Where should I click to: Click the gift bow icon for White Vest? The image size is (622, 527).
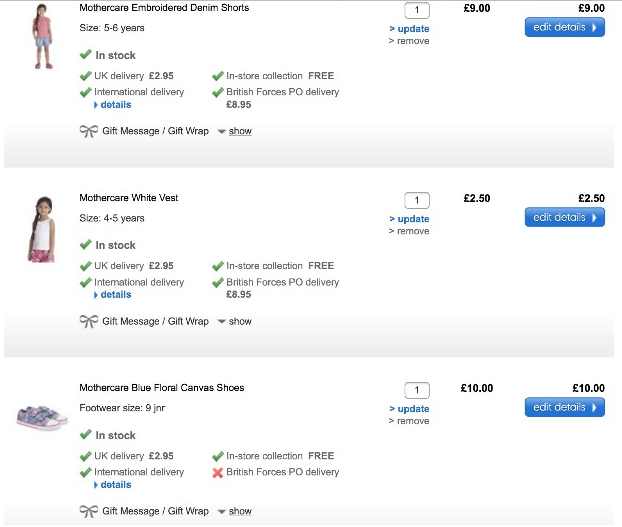pos(88,321)
